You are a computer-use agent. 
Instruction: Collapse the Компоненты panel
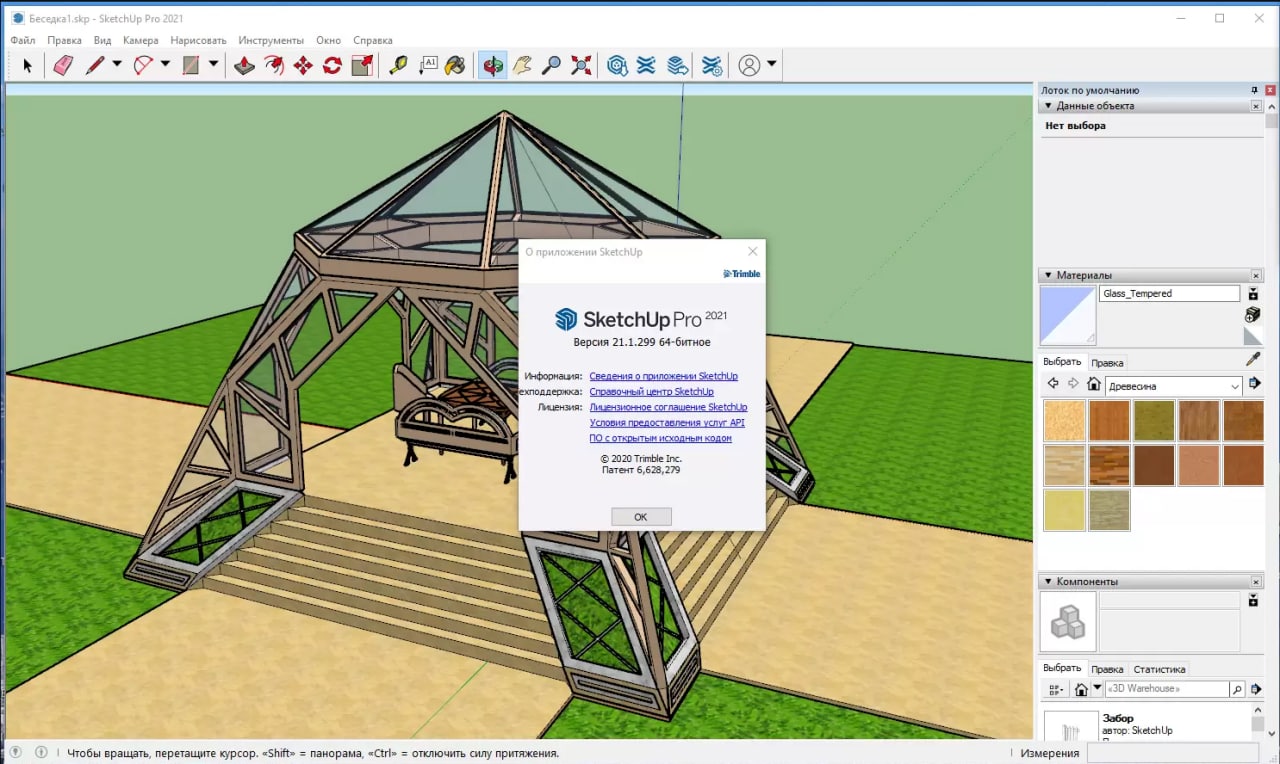coord(1048,581)
